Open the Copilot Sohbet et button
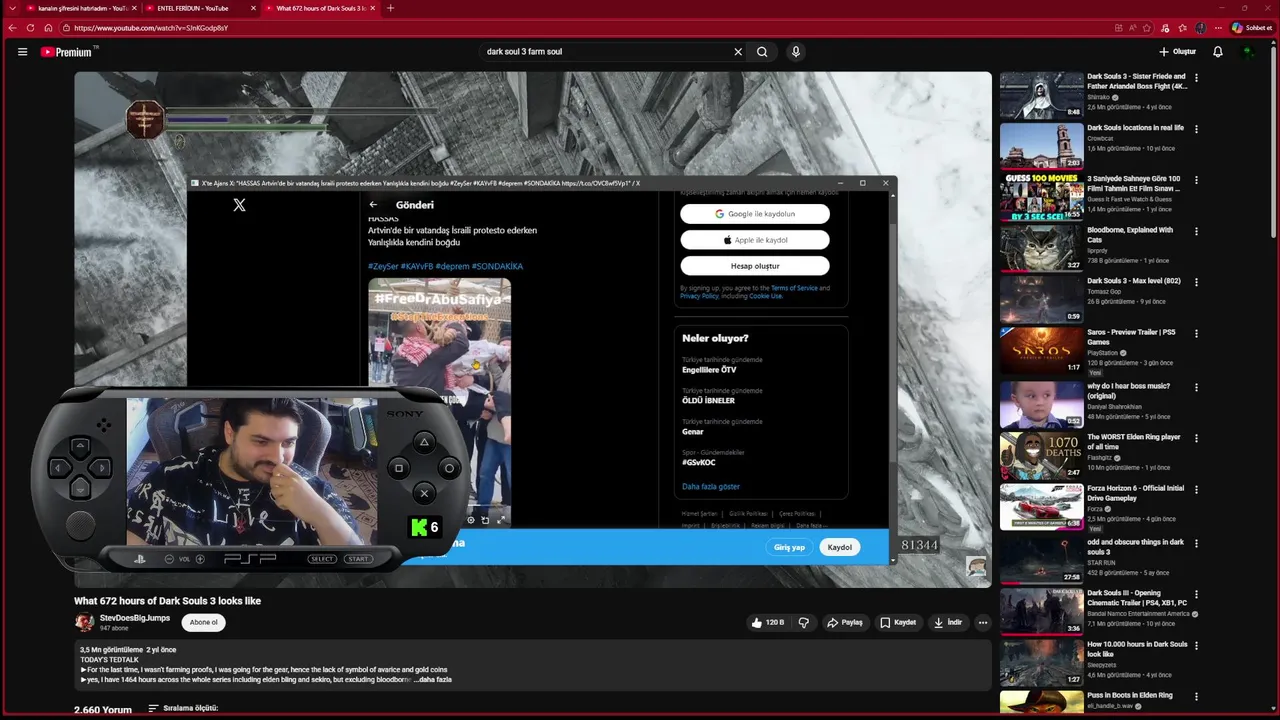The width and height of the screenshot is (1280, 720). (x=1252, y=28)
